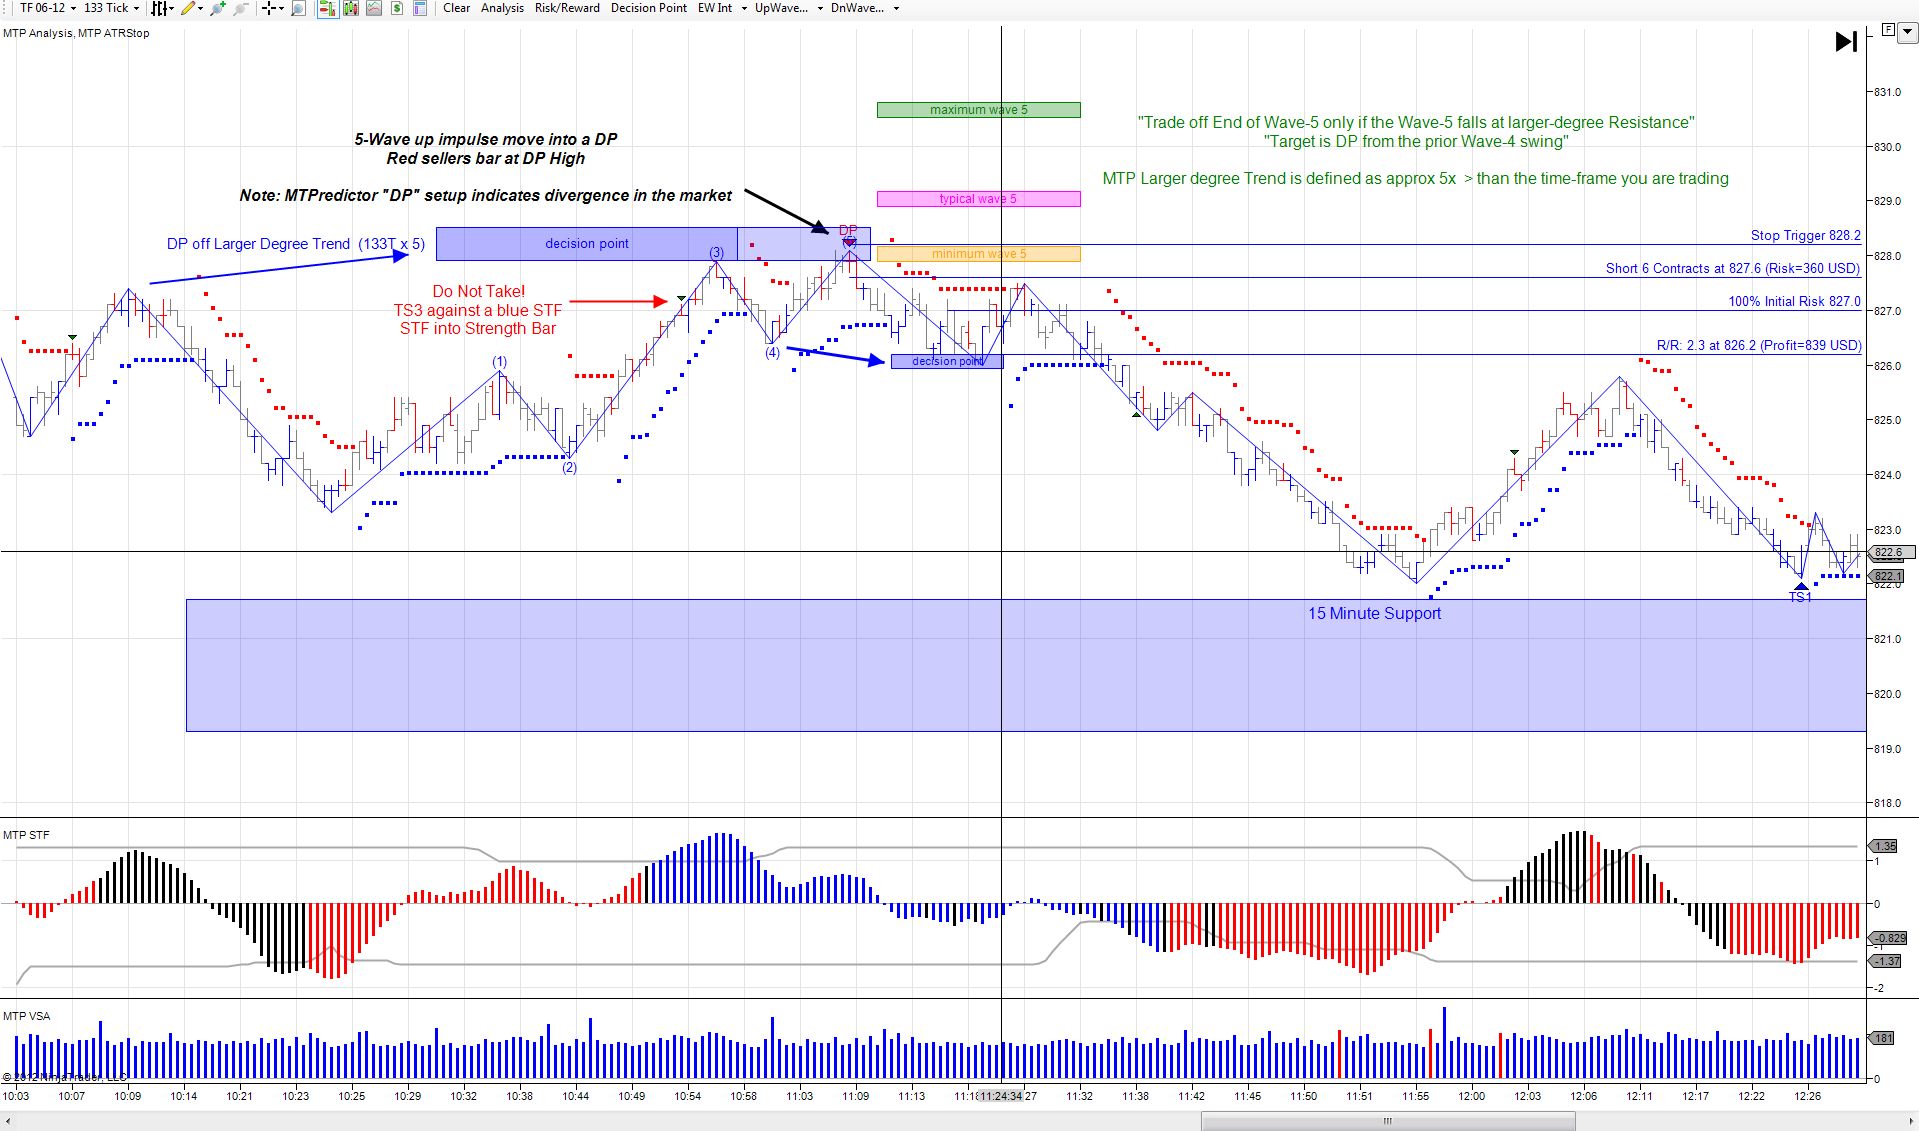Image resolution: width=1919 pixels, height=1131 pixels.
Task: Select the R/R 2.3 at 826.2 label
Action: (1758, 345)
